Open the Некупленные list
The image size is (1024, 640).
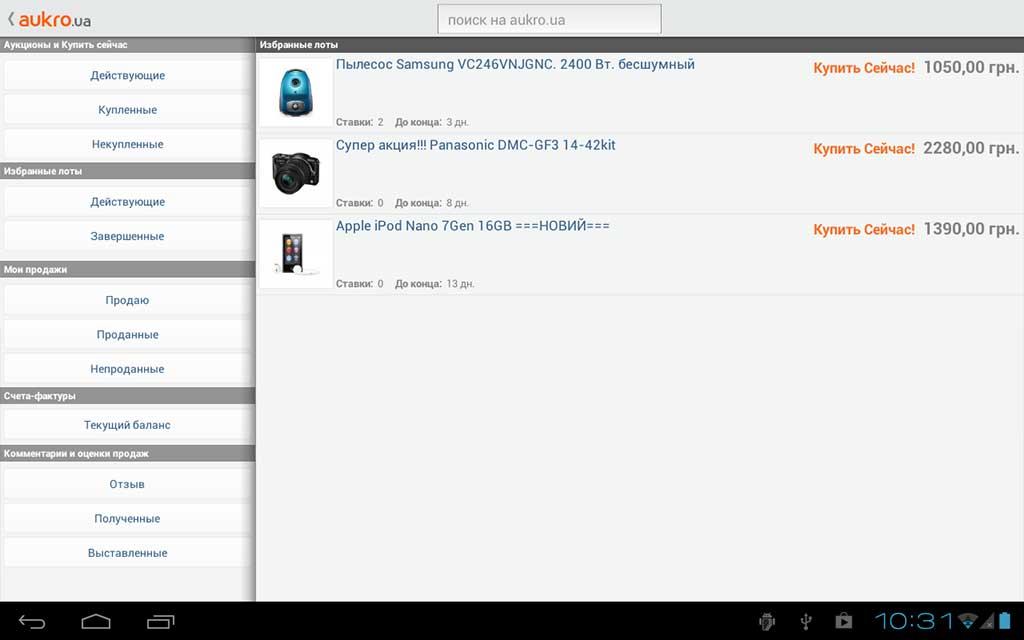coord(127,144)
